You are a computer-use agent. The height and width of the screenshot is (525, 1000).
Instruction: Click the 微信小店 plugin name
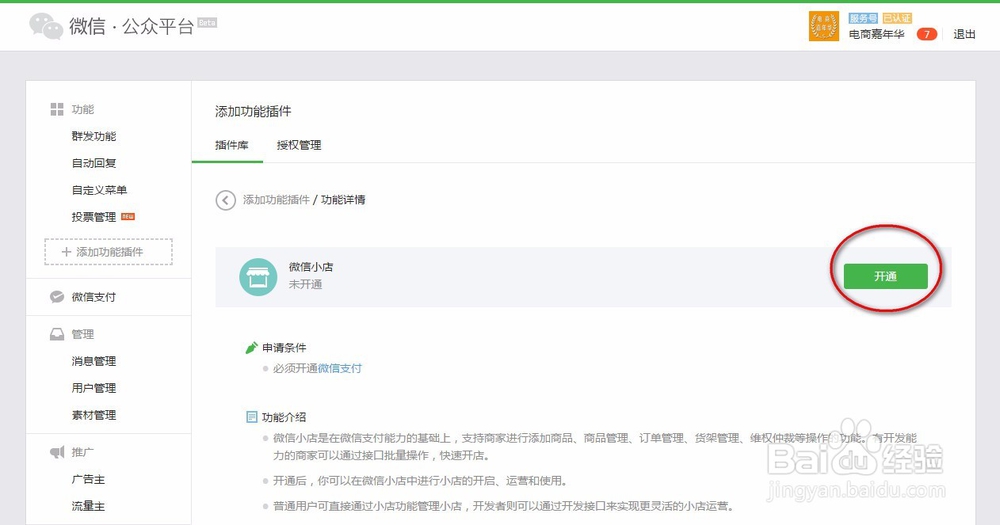click(x=311, y=267)
